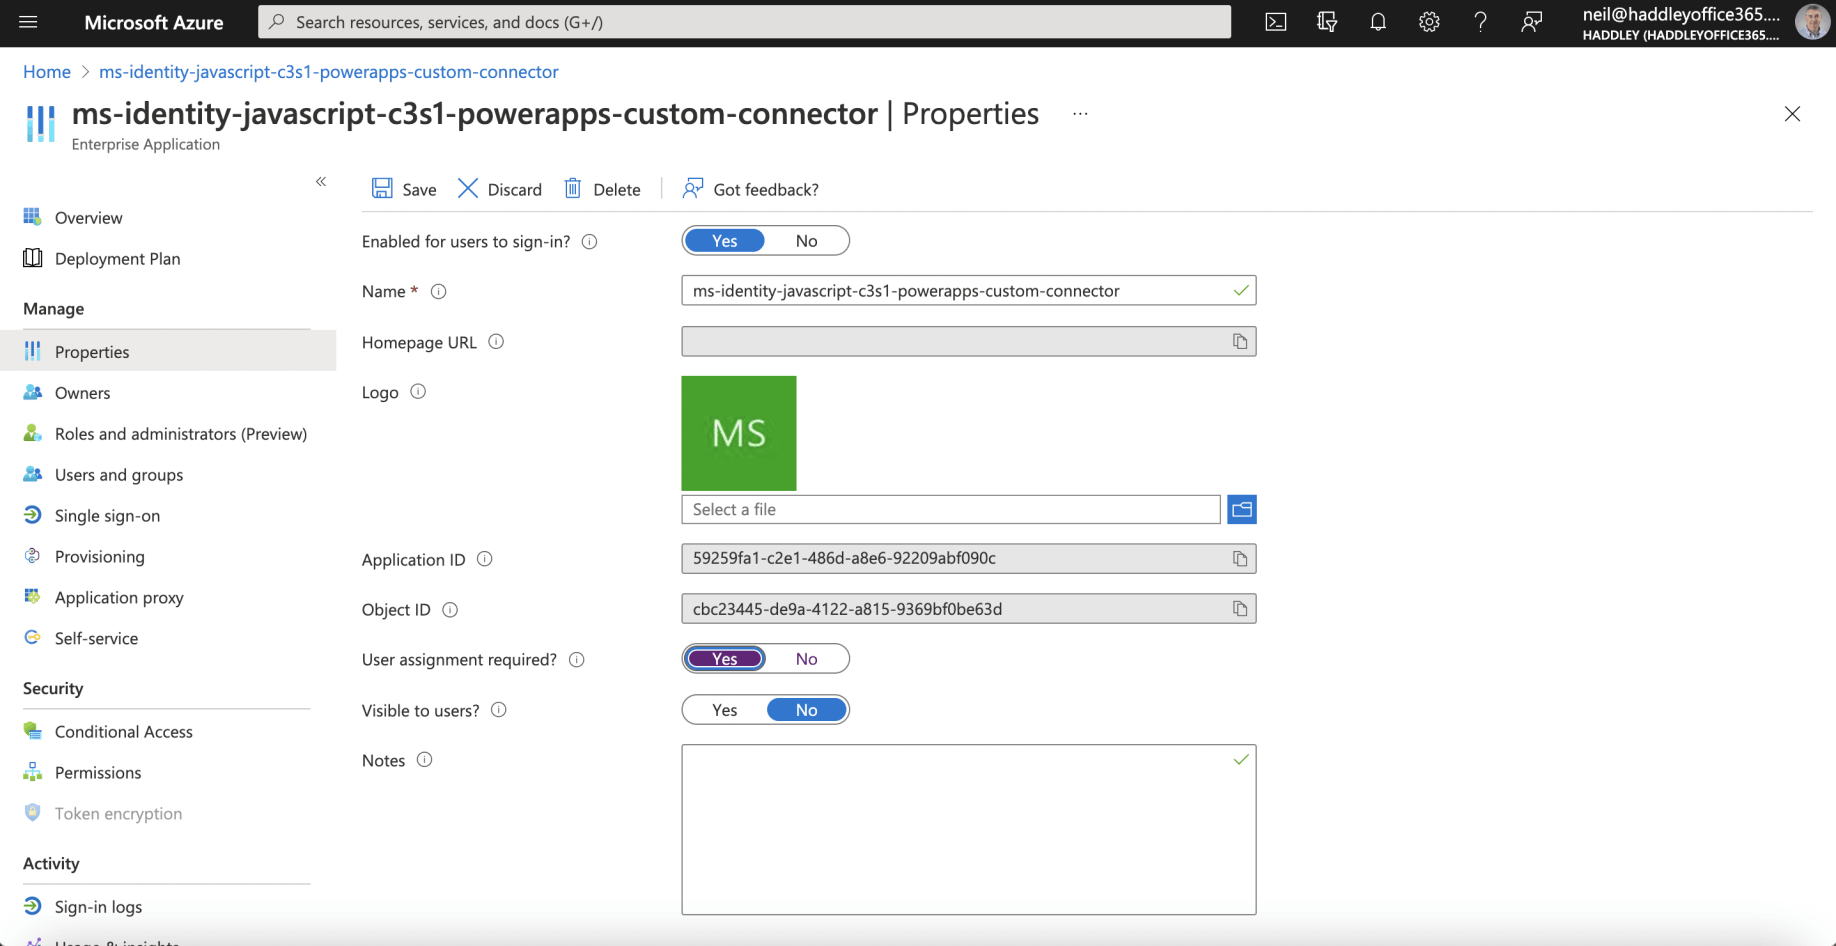Go to Home via breadcrumb
1836x946 pixels.
47,72
